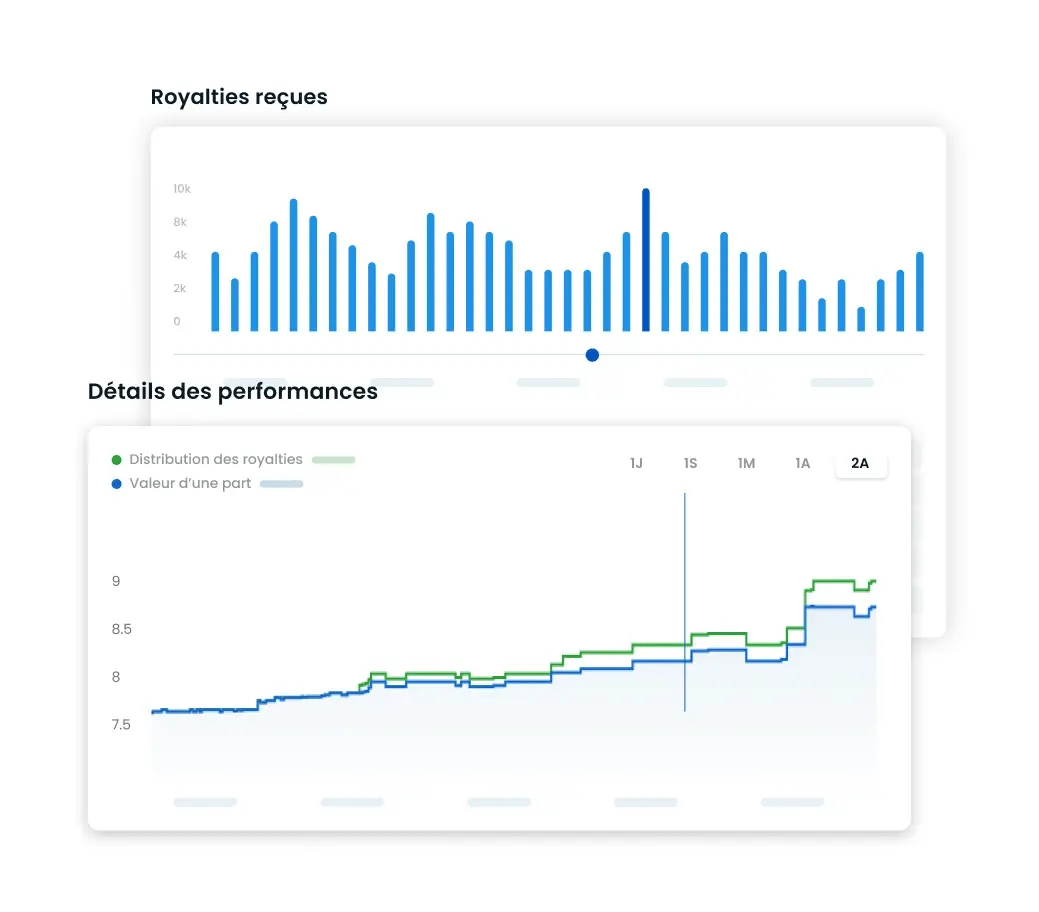Select the highlighted dark blue royalties bar
Screen dimensions: 1039x912
pos(646,260)
